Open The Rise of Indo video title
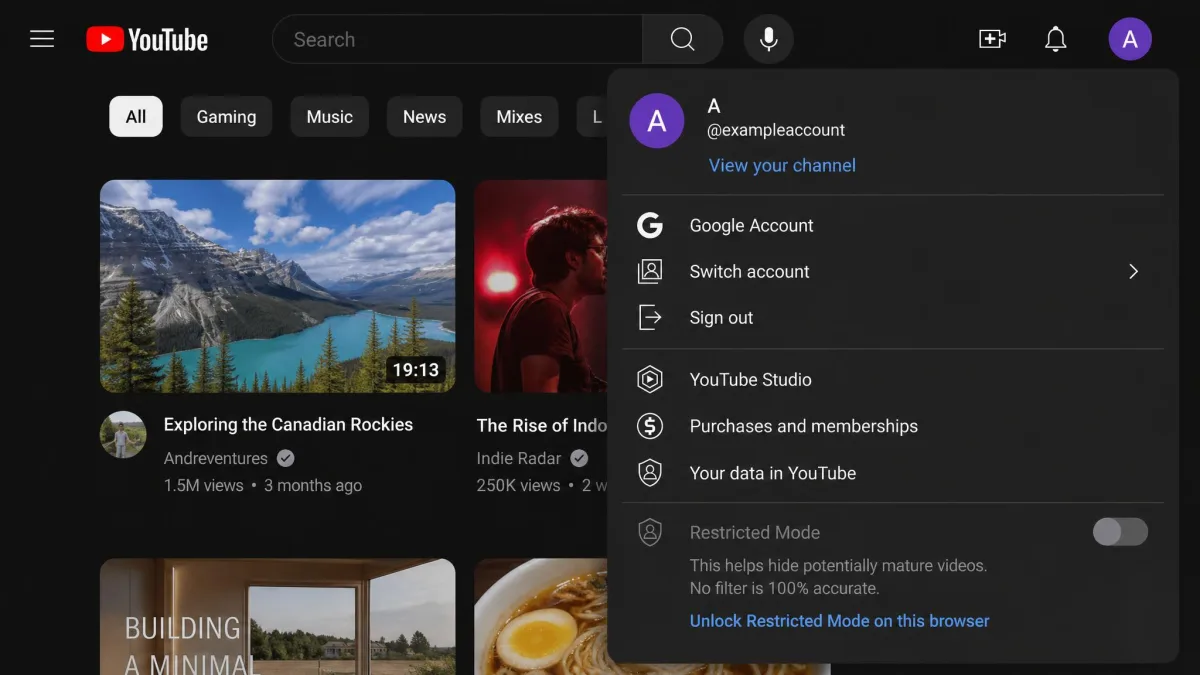Viewport: 1200px width, 675px height. click(541, 425)
